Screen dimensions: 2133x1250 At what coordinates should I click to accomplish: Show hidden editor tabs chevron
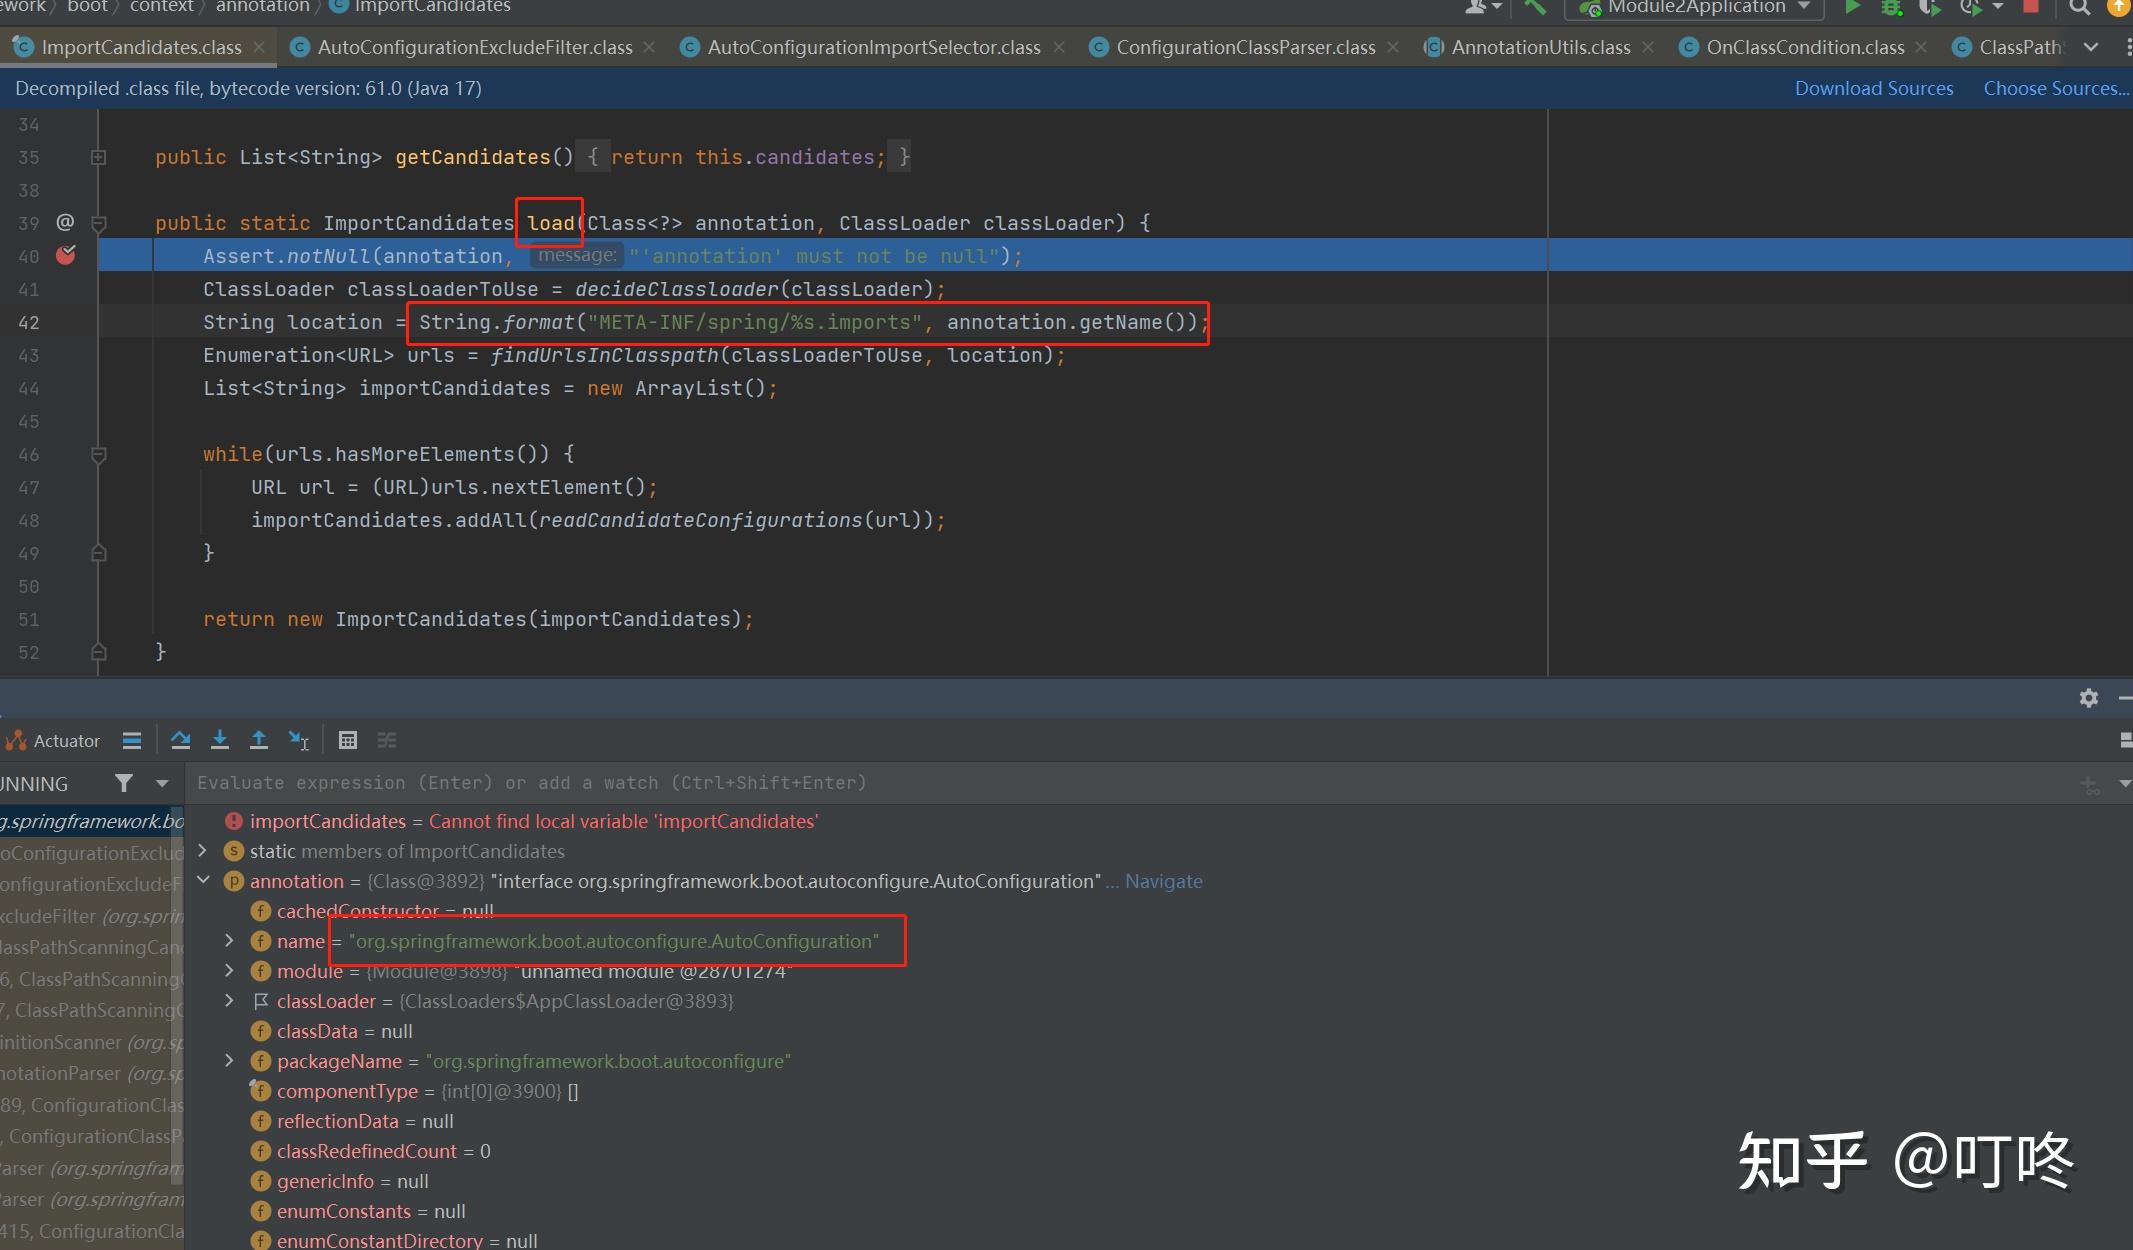click(x=2091, y=47)
